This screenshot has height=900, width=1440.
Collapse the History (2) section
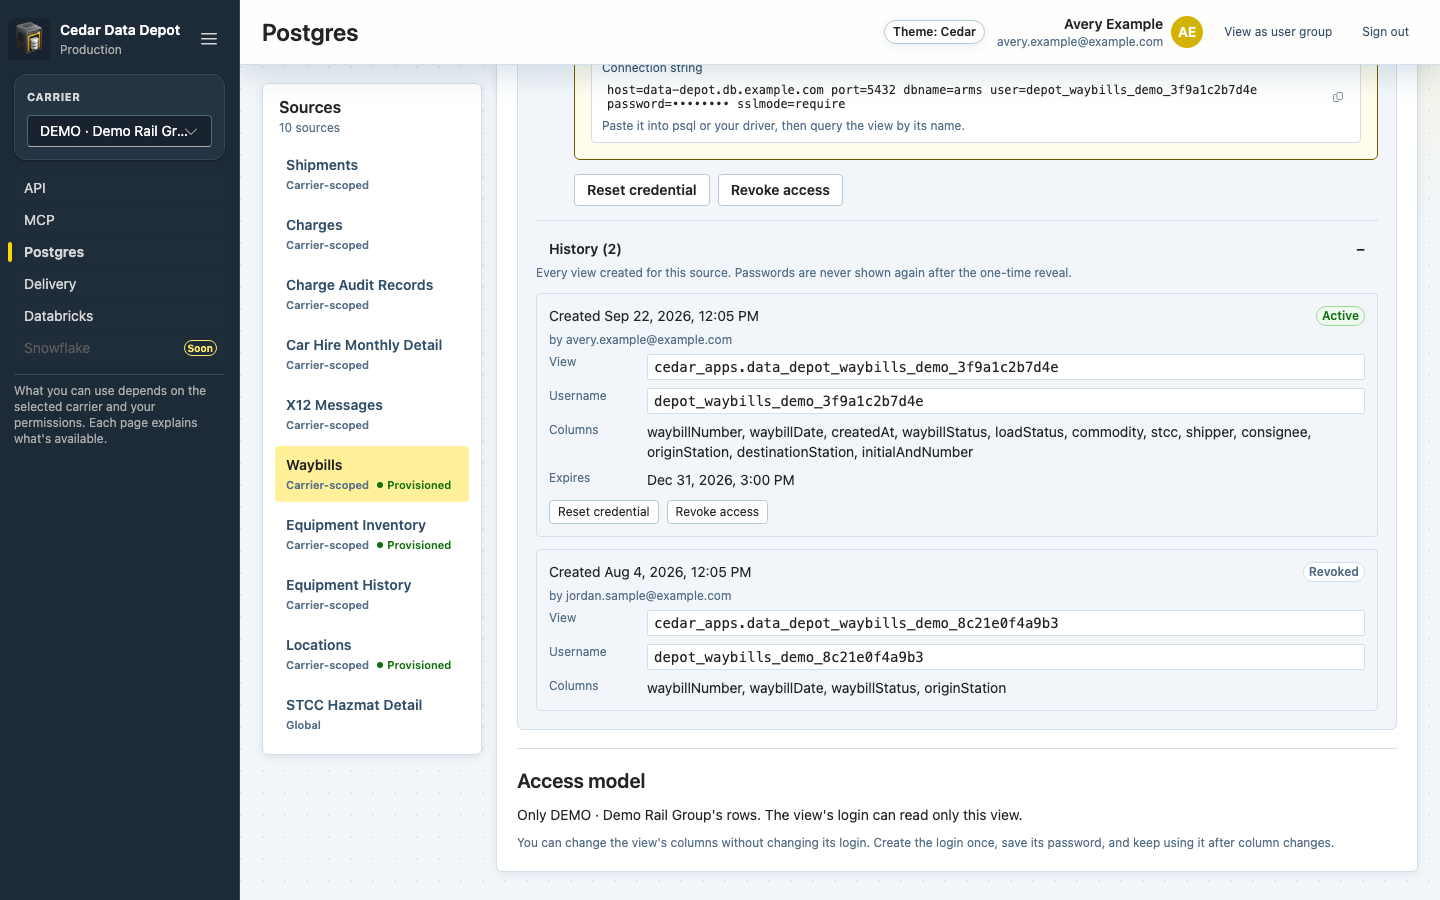(1360, 249)
